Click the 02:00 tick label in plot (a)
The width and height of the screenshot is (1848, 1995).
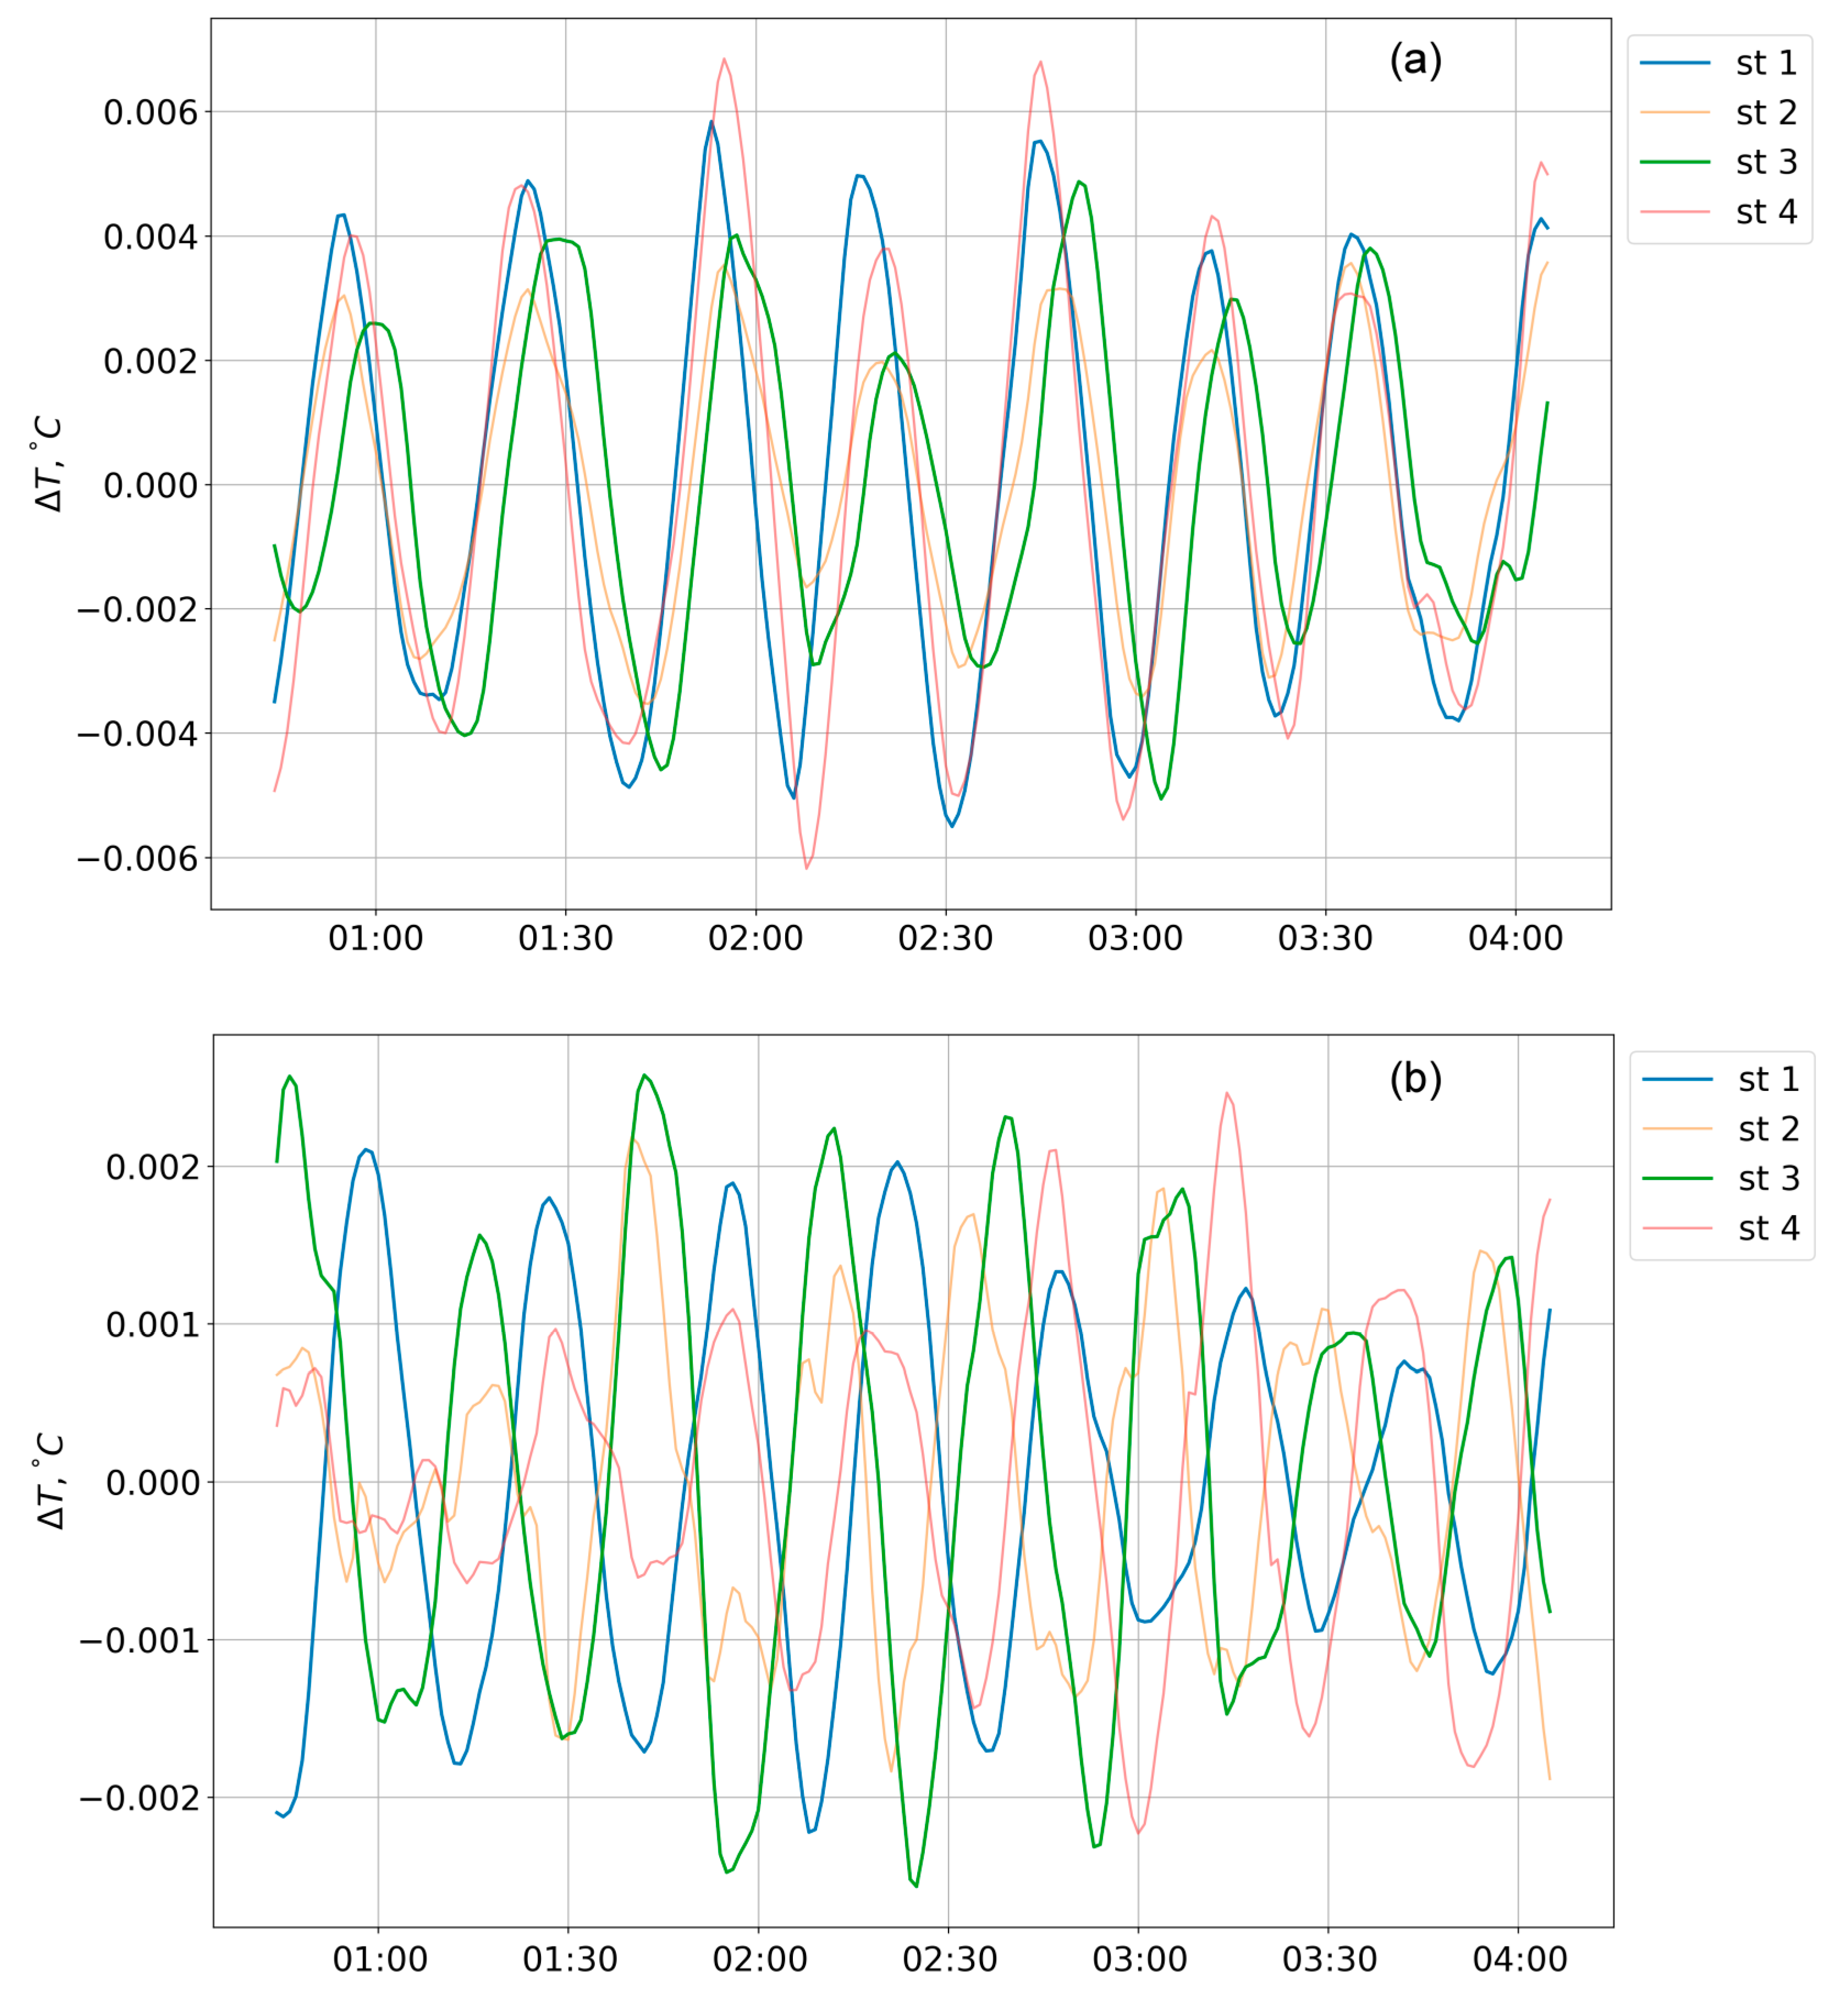tap(755, 938)
